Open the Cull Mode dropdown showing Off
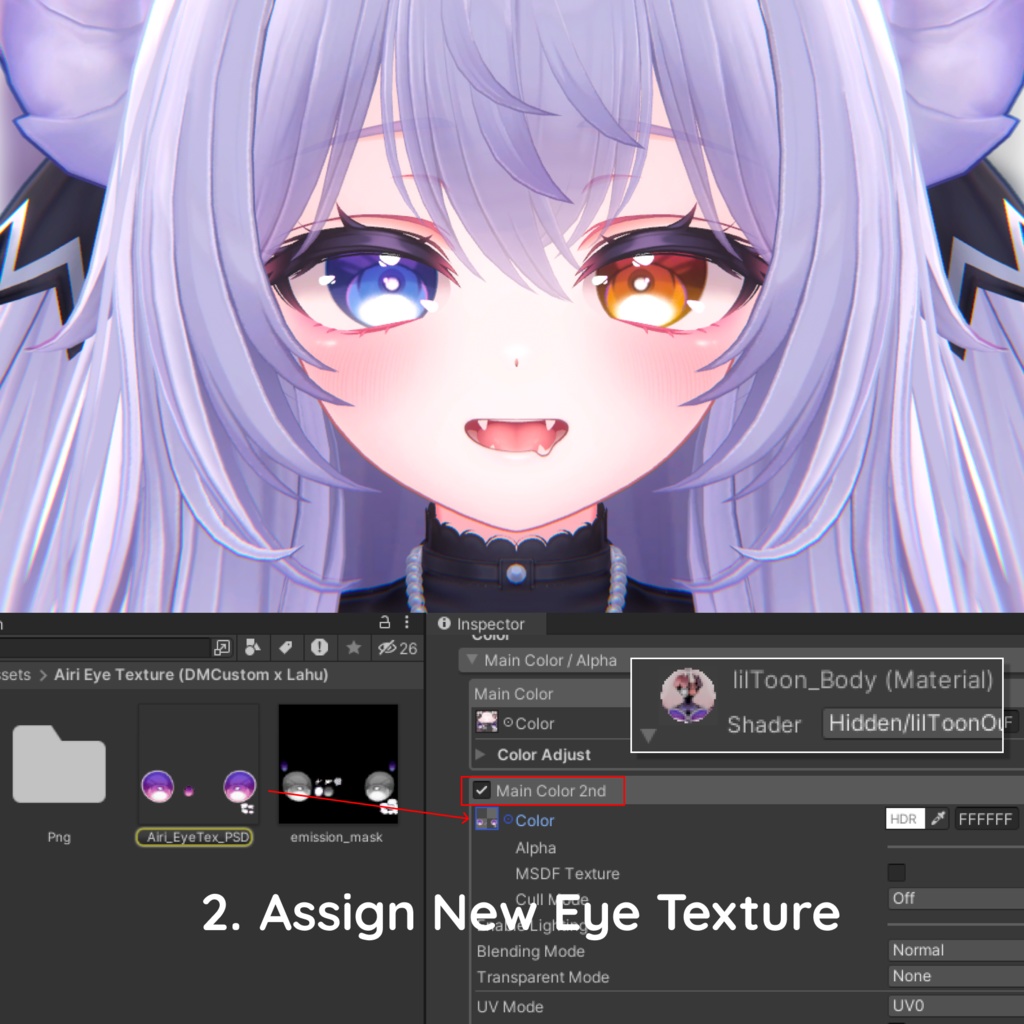Viewport: 1024px width, 1024px height. click(955, 898)
